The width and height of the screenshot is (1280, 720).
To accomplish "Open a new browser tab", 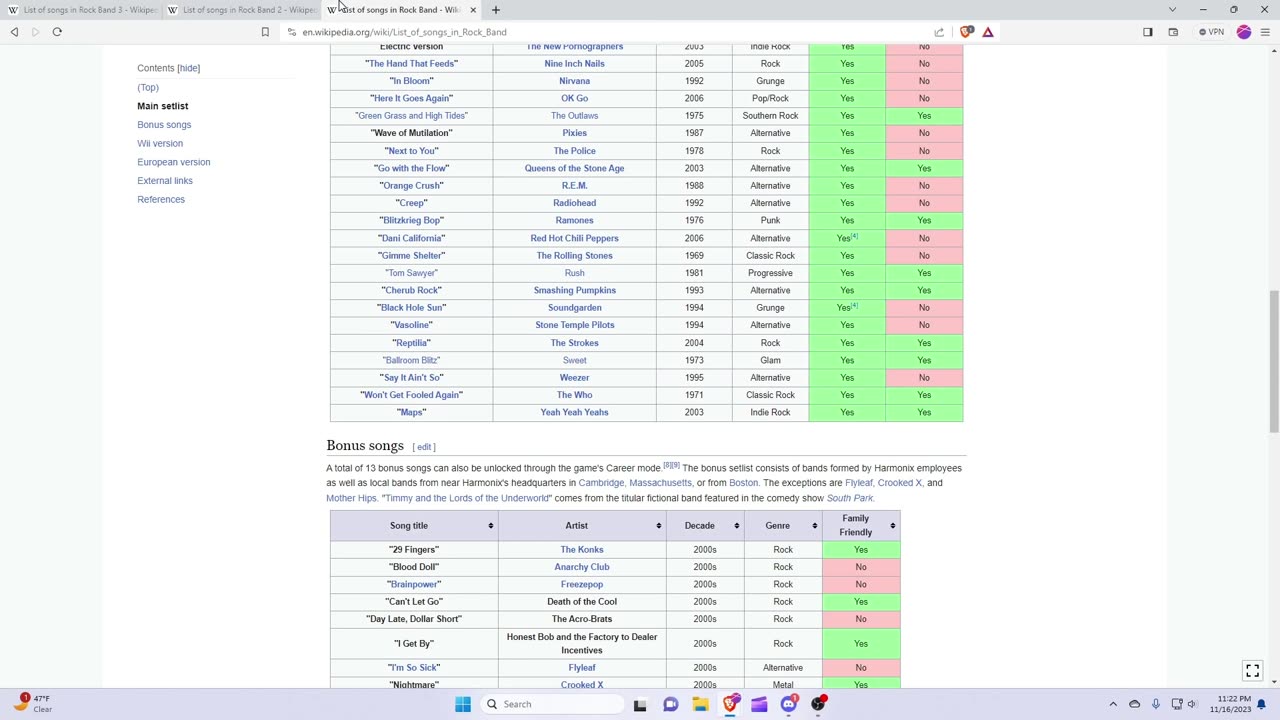I will 495,10.
